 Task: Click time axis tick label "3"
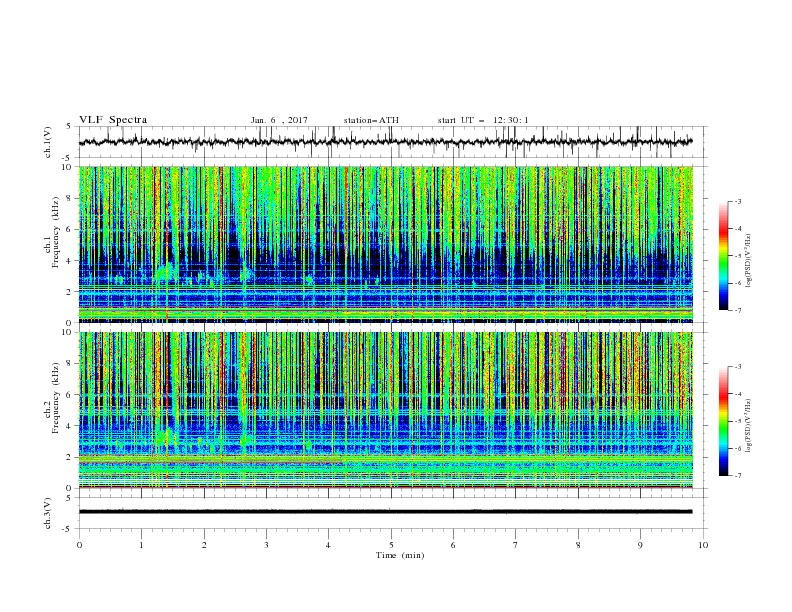click(266, 545)
